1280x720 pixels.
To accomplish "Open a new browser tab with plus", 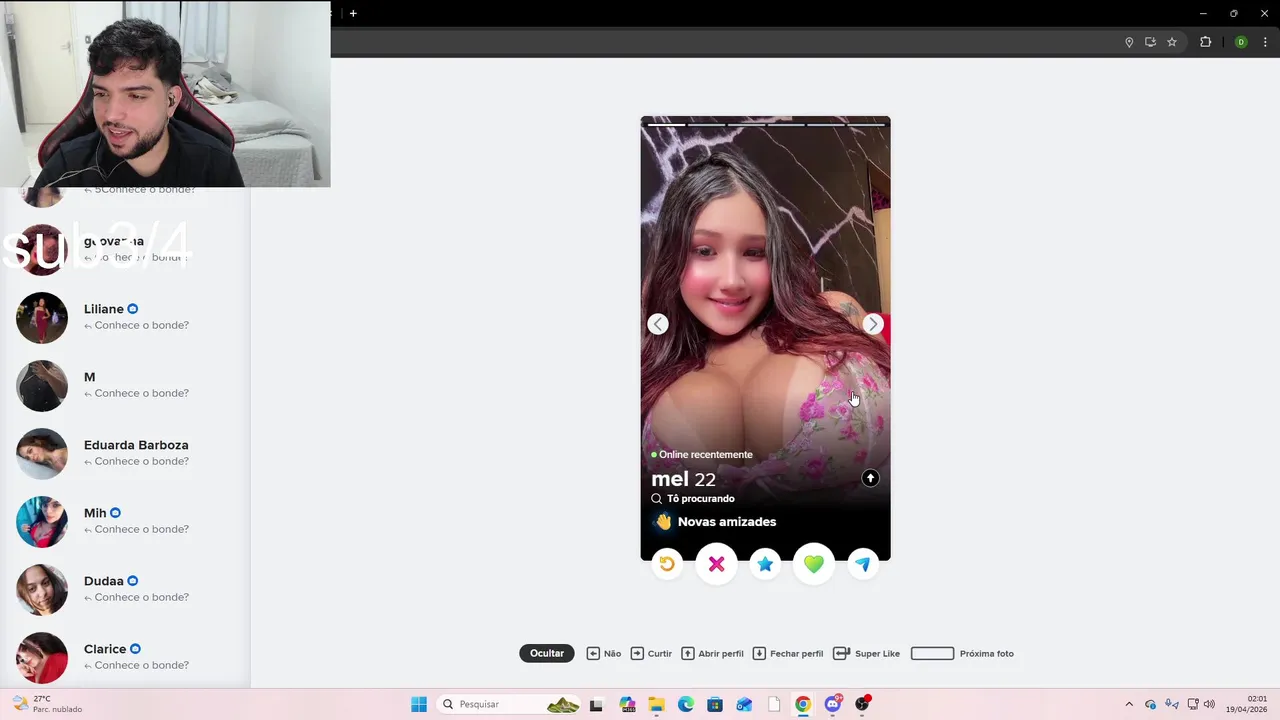I will [353, 13].
